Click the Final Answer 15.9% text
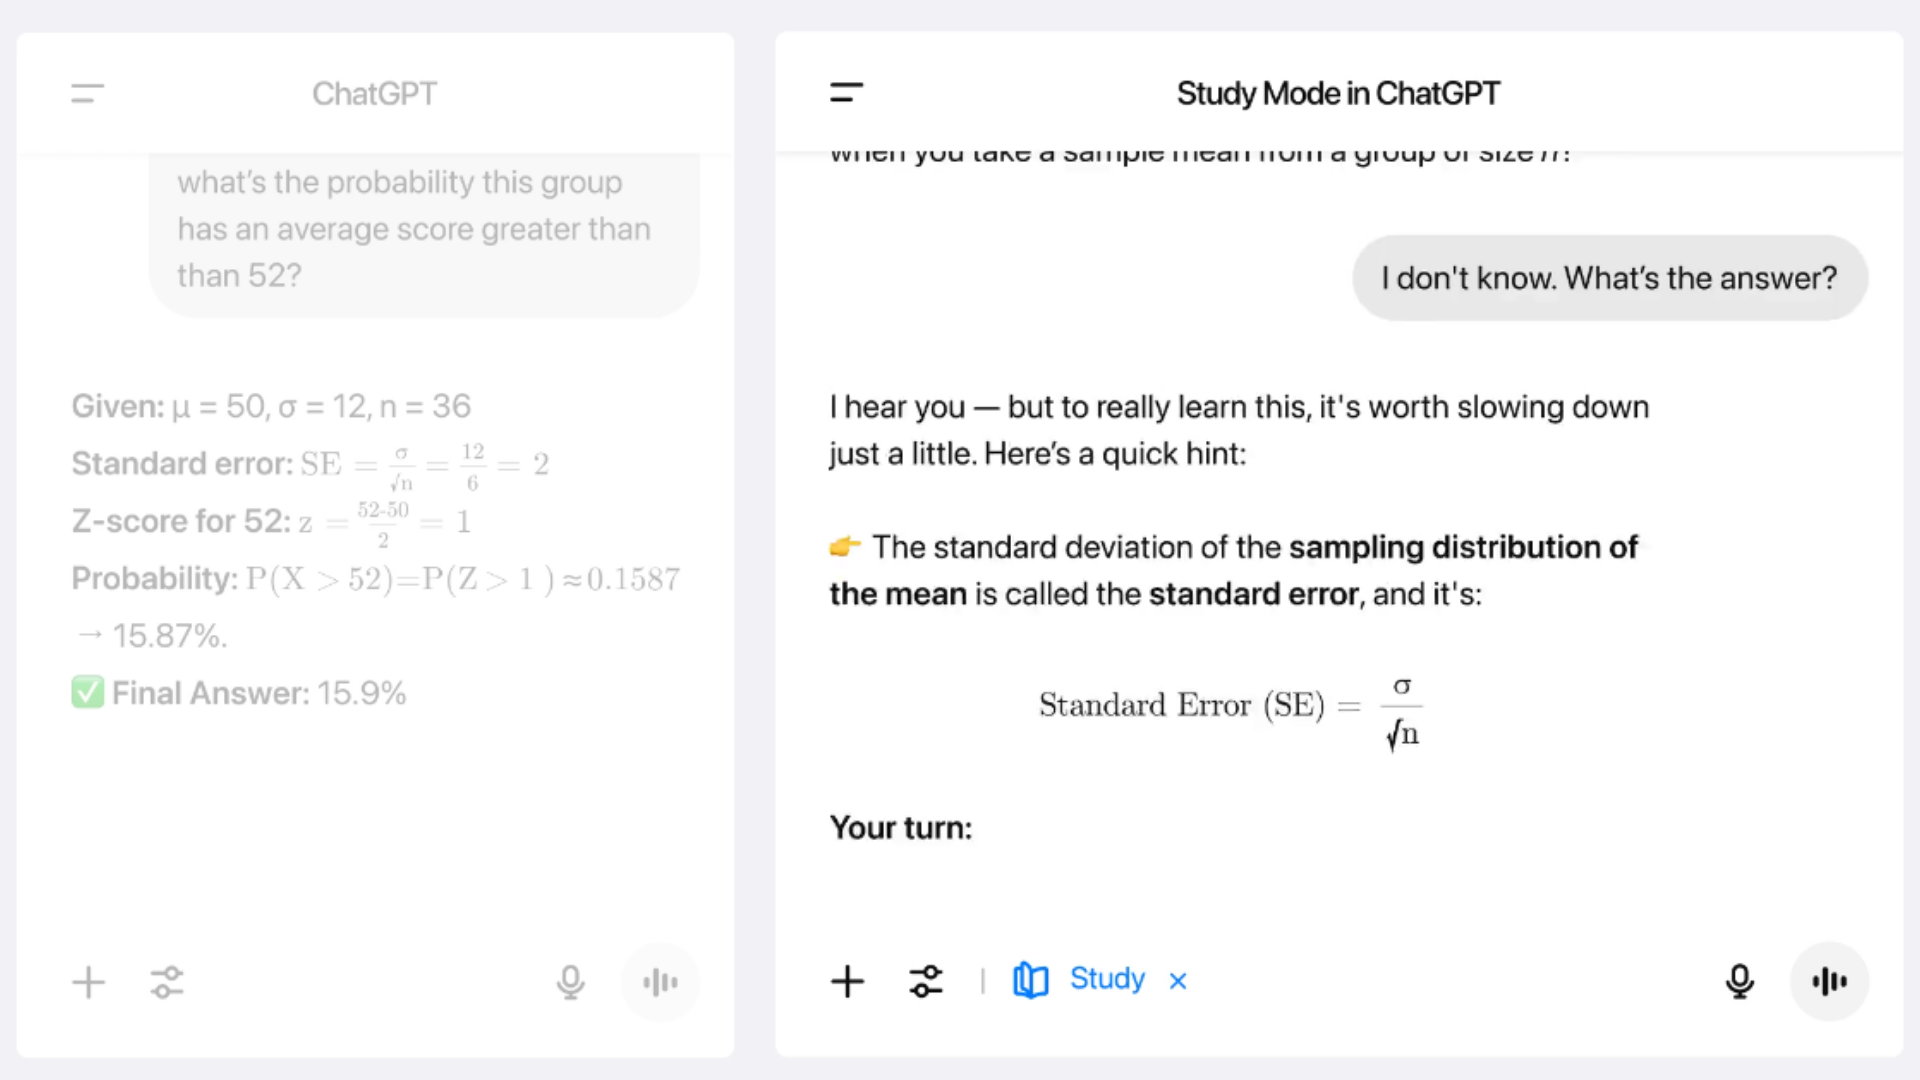 coord(239,693)
